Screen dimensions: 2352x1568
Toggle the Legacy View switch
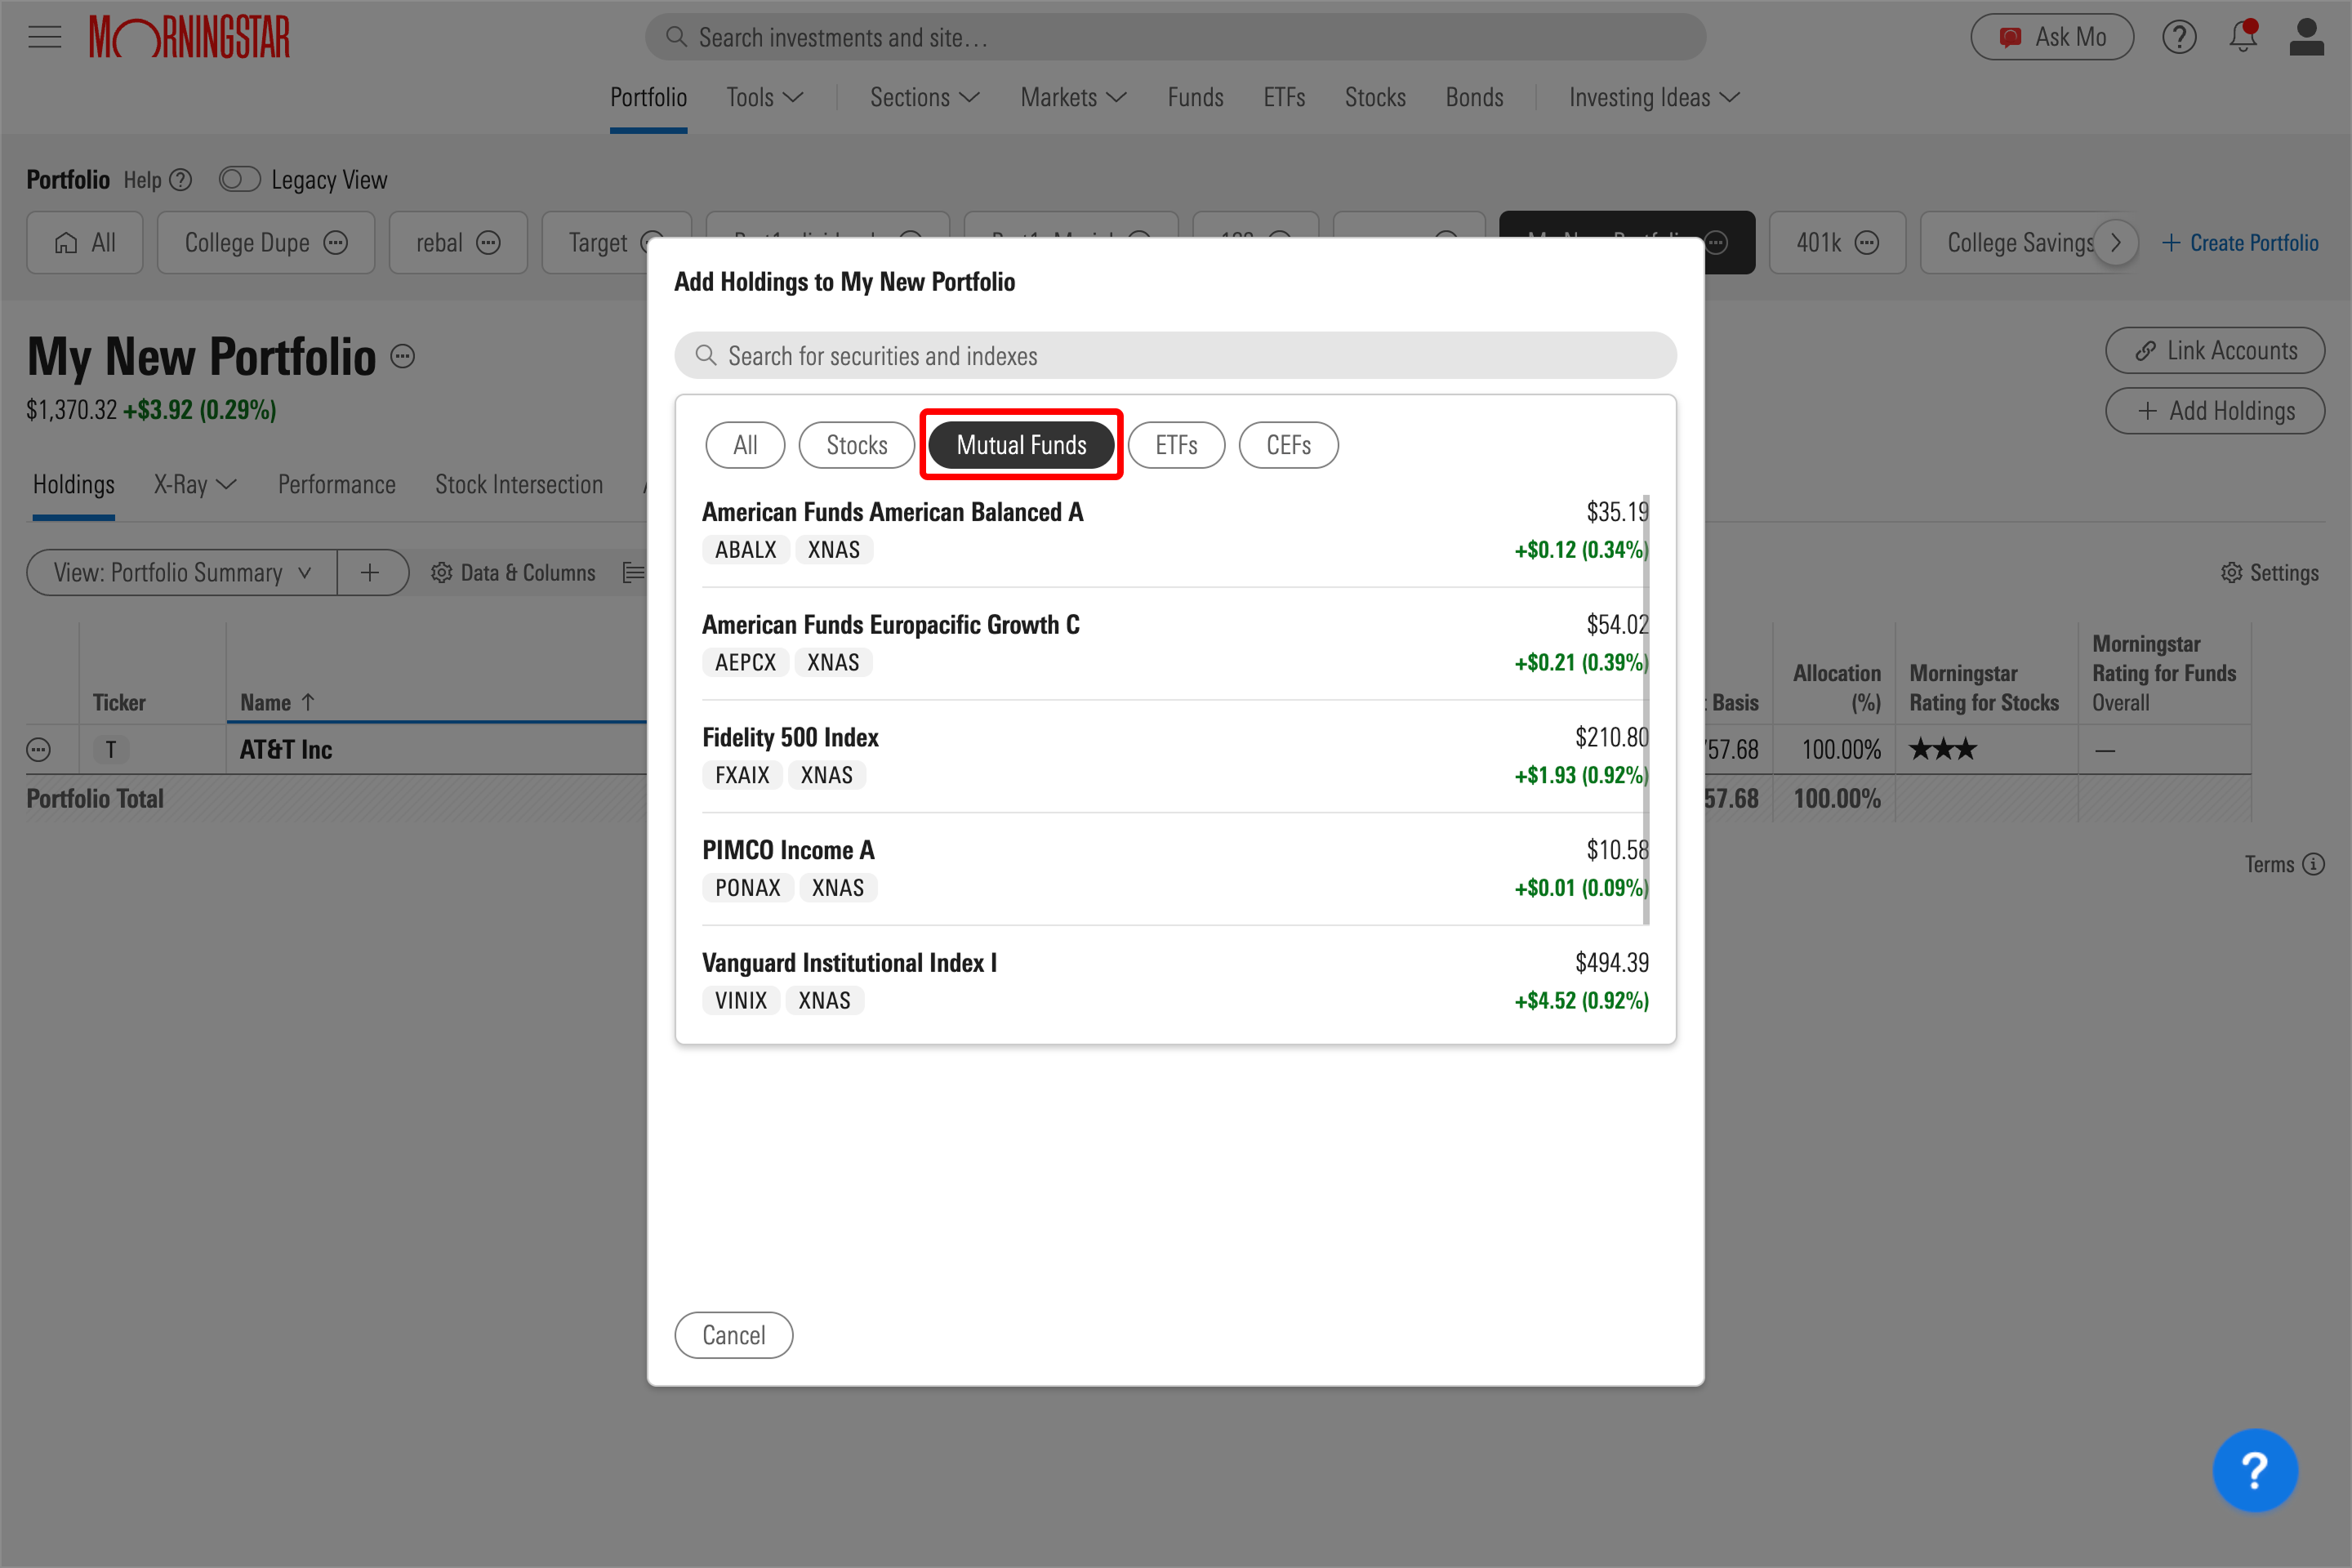240,180
